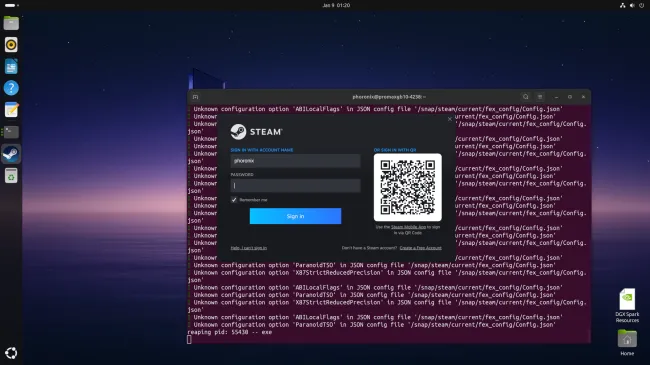Image resolution: width=650 pixels, height=365 pixels.
Task: Close the Steam sign-in dialog
Action: coord(450,119)
